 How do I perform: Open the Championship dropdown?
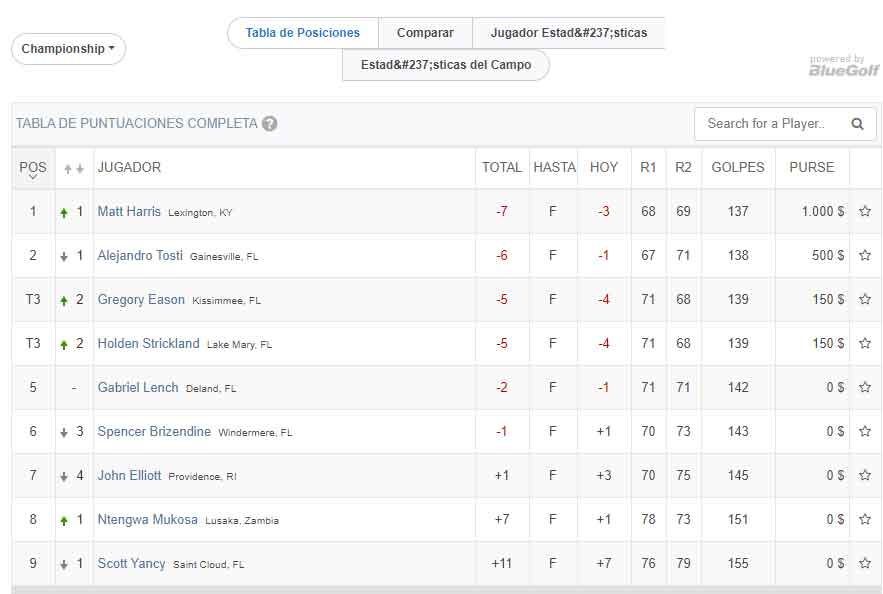(x=68, y=49)
